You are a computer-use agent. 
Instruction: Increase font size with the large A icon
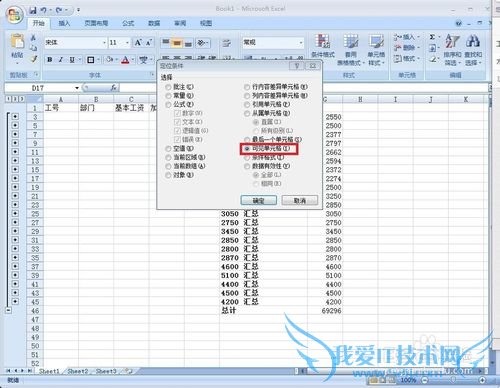[138, 42]
